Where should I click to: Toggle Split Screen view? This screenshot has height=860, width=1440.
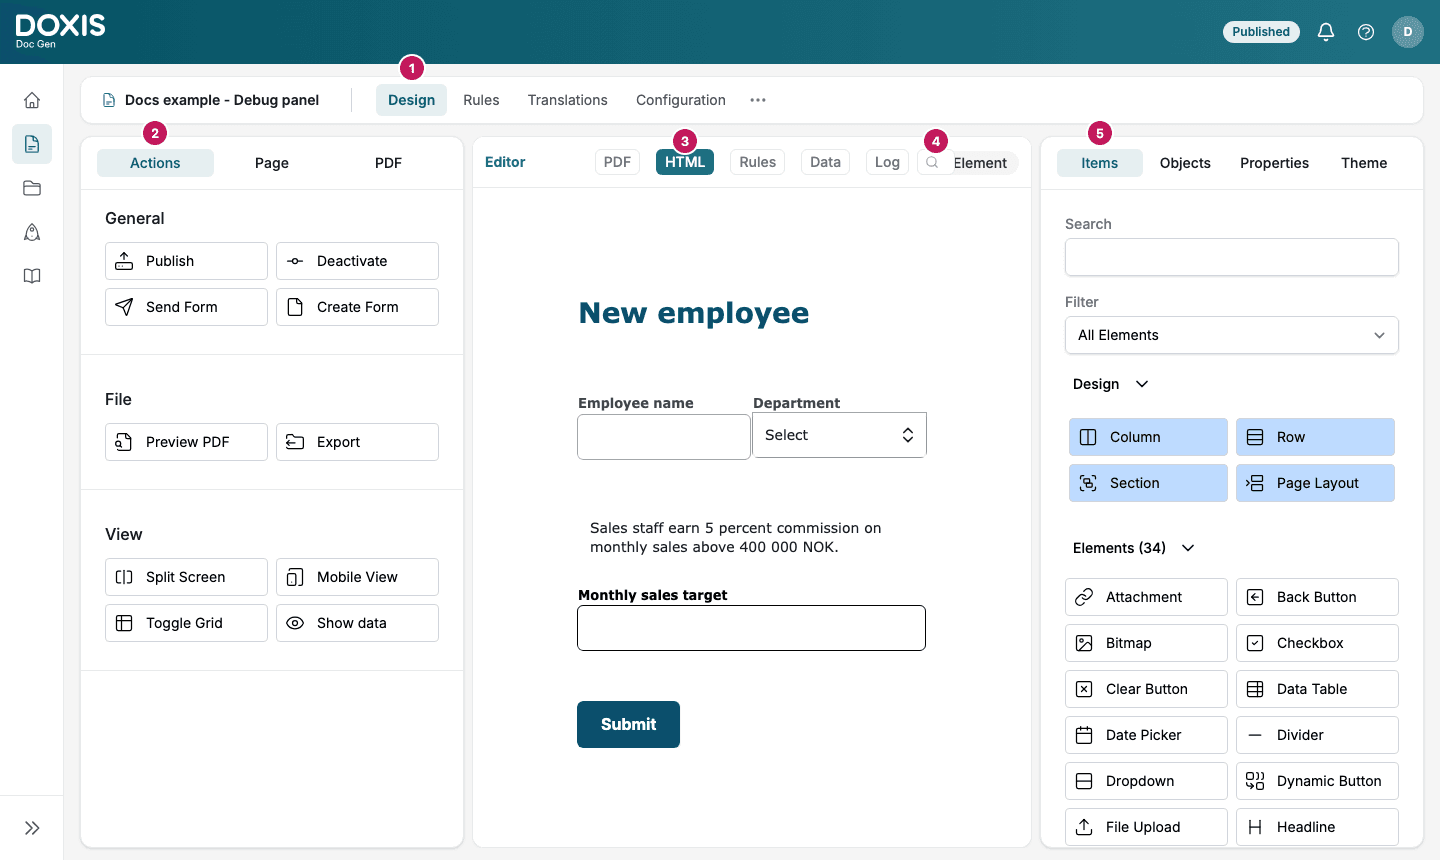186,577
